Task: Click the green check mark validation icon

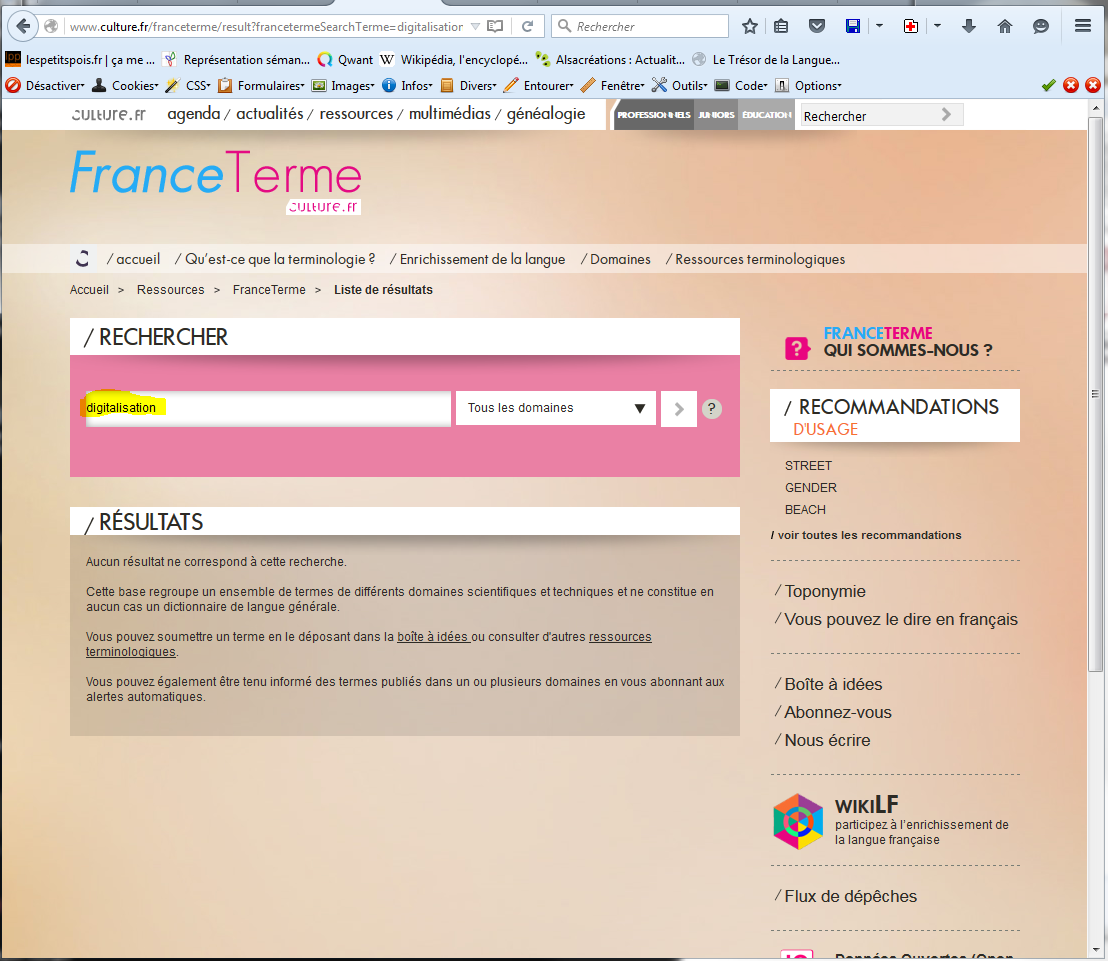Action: point(1049,86)
